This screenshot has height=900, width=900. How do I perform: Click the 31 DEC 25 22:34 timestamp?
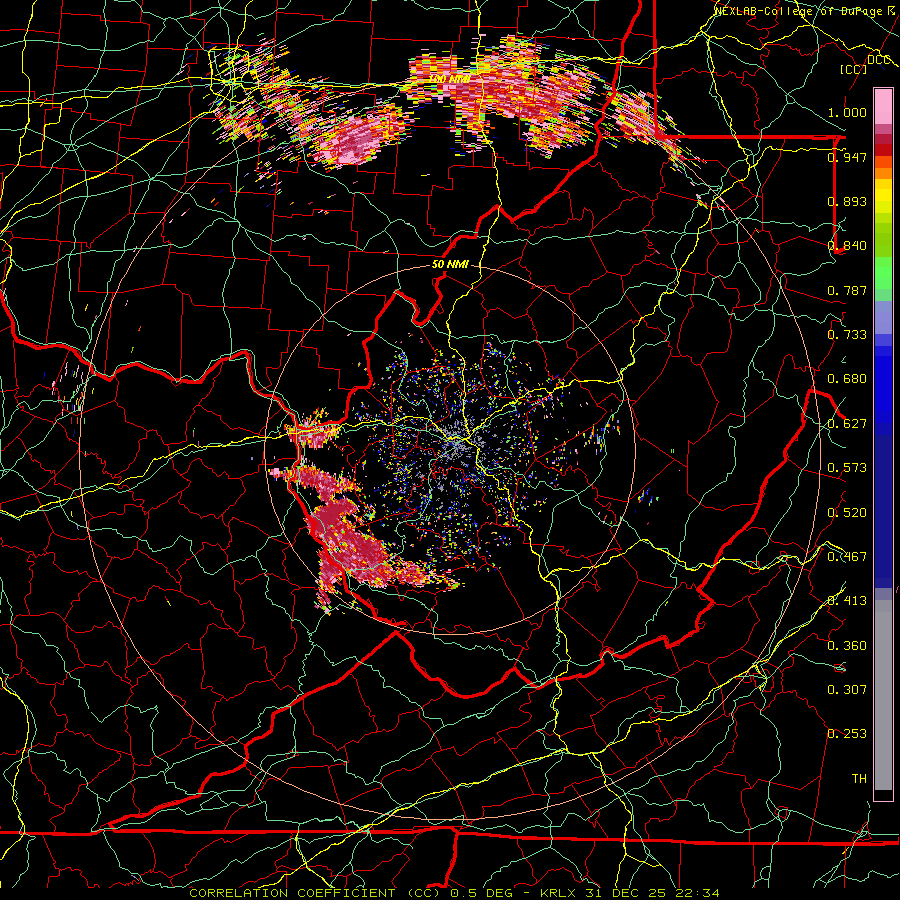tap(653, 893)
